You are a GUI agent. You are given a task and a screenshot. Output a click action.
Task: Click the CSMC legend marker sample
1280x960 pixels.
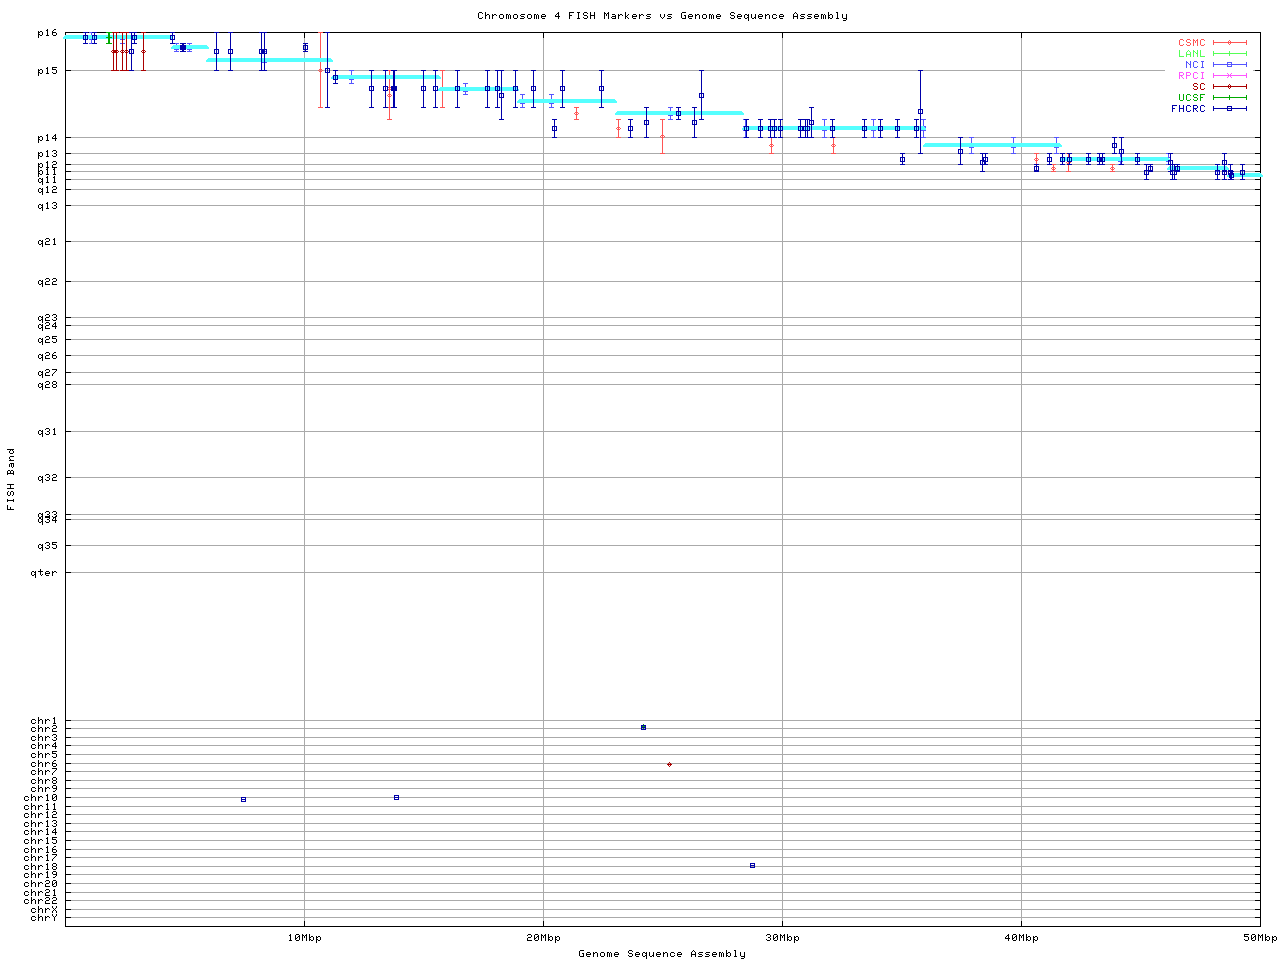(1229, 43)
